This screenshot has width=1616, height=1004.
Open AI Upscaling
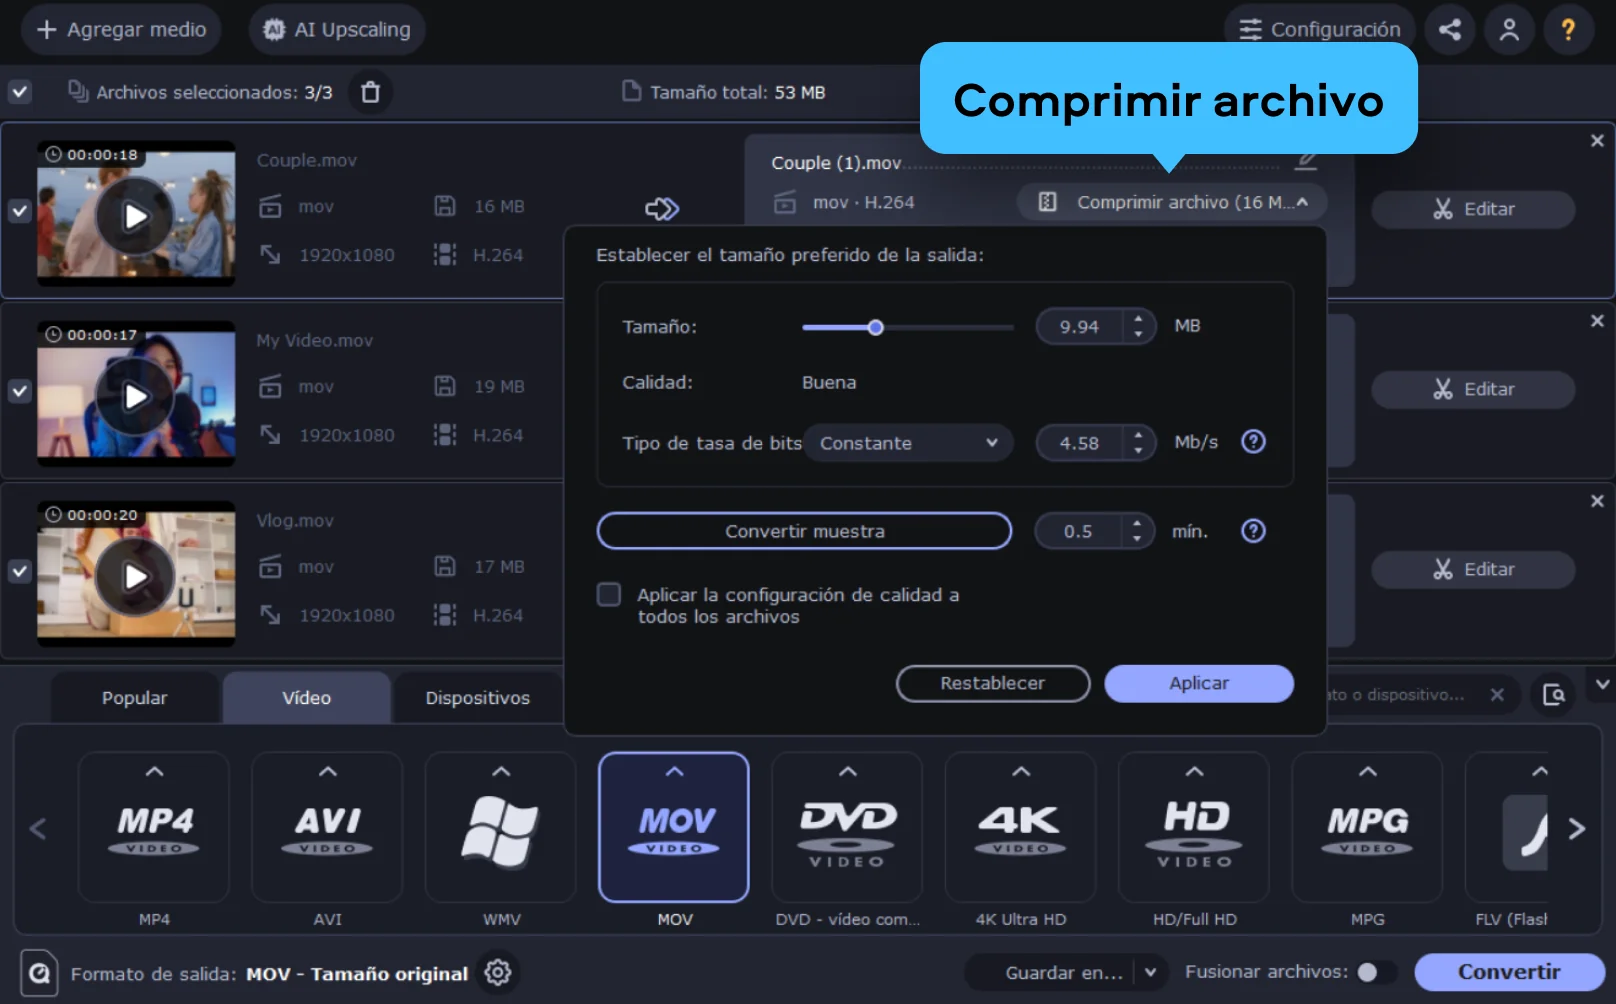pos(337,30)
